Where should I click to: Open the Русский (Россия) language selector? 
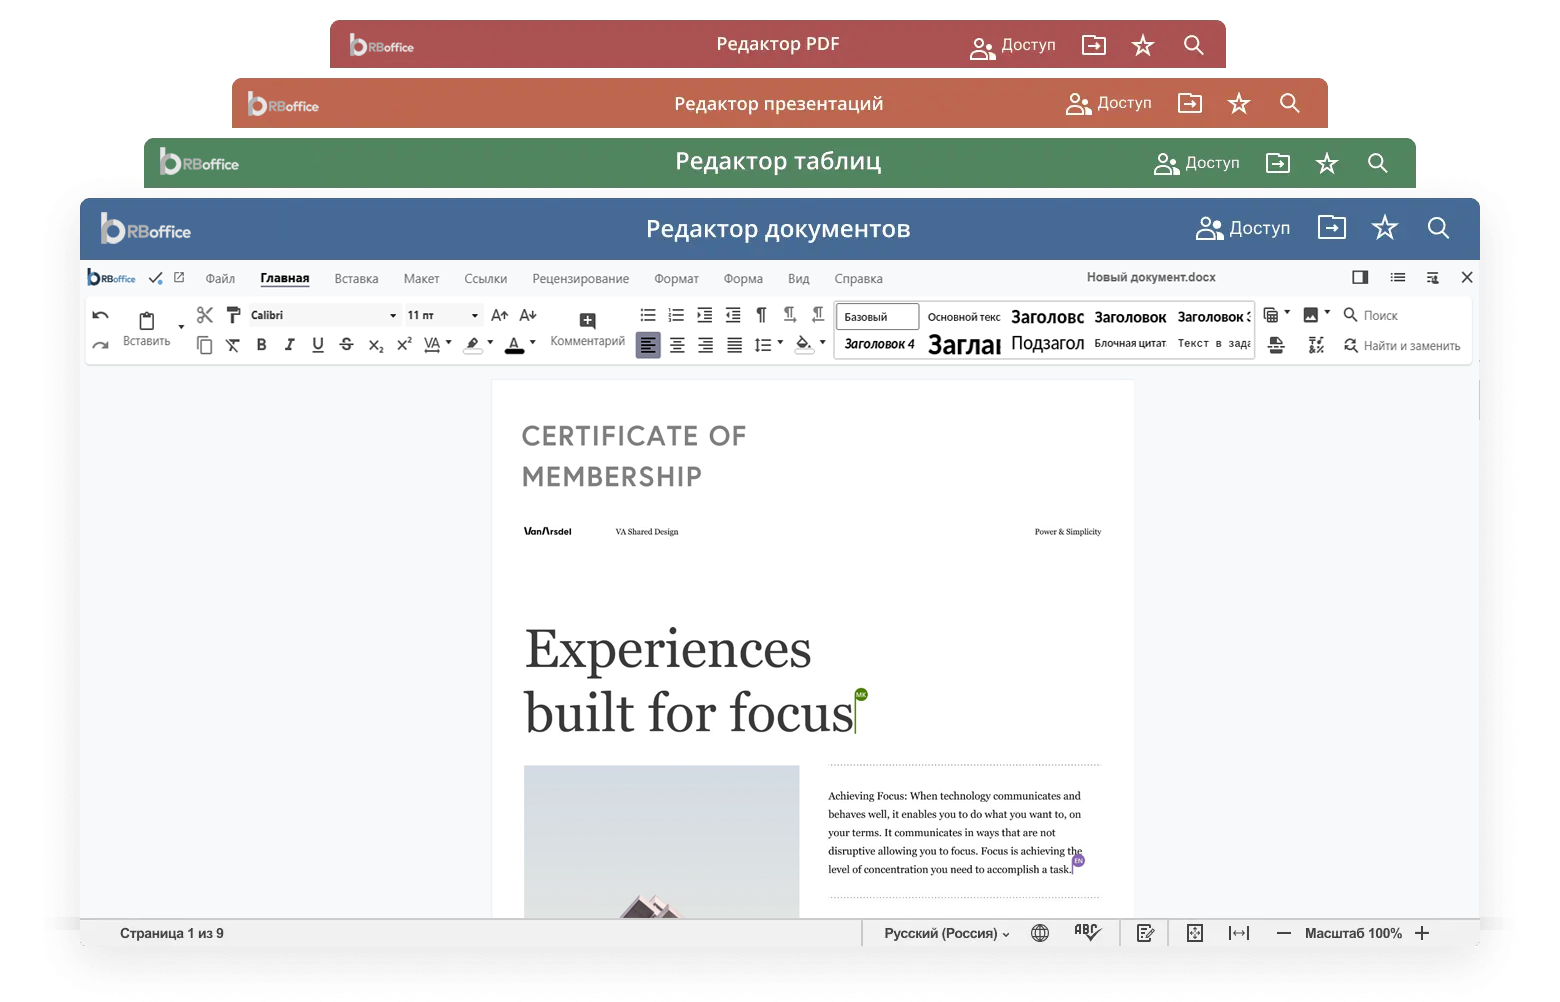tap(947, 933)
